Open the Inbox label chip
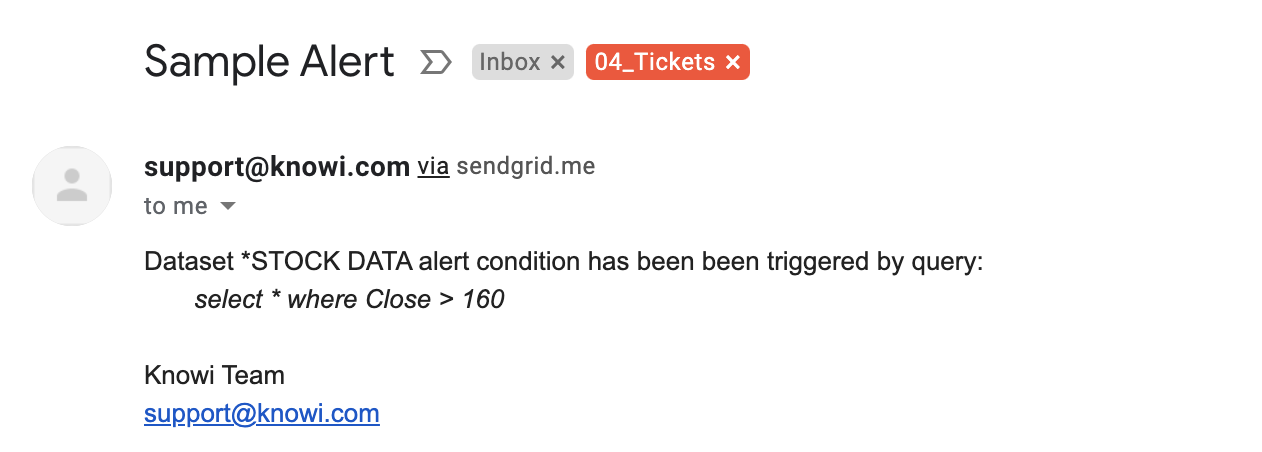 (509, 63)
